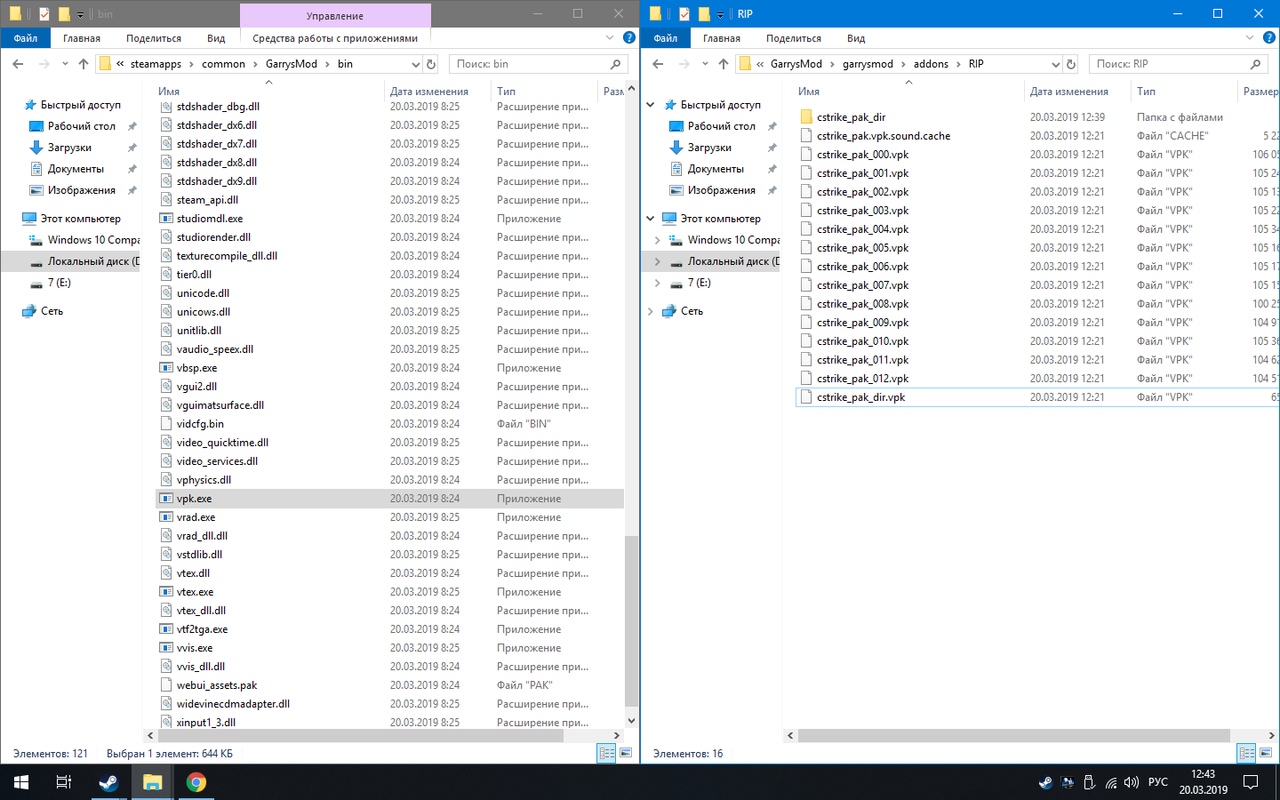
Task: Open Help via question mark in RIP window
Action: tap(1267, 38)
